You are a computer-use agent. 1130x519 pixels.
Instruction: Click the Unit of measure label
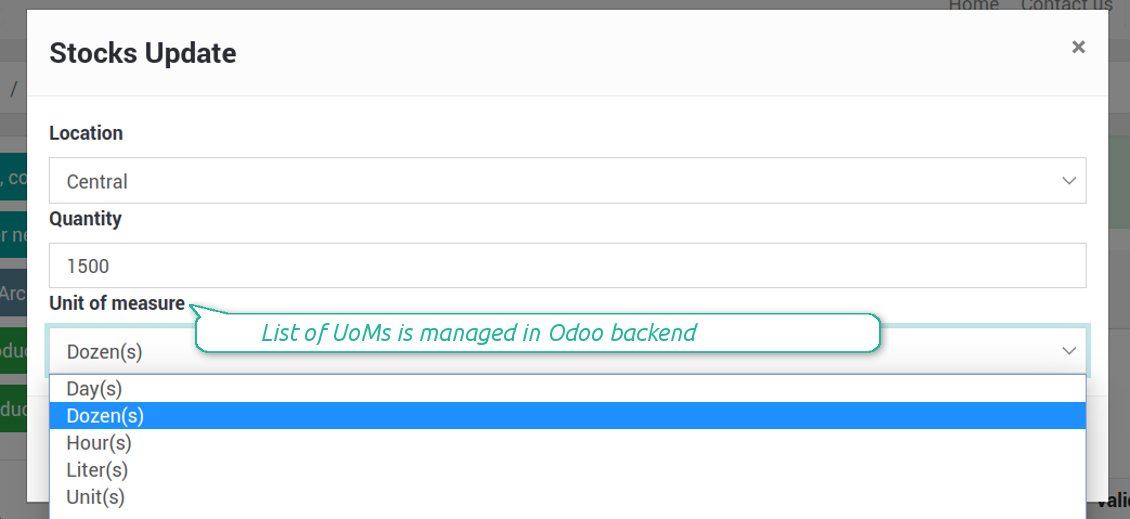(117, 303)
